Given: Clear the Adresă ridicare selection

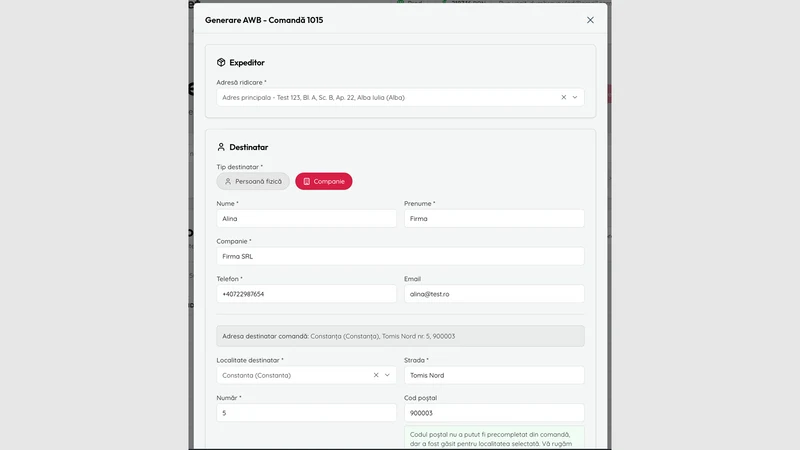Looking at the screenshot, I should [x=563, y=97].
